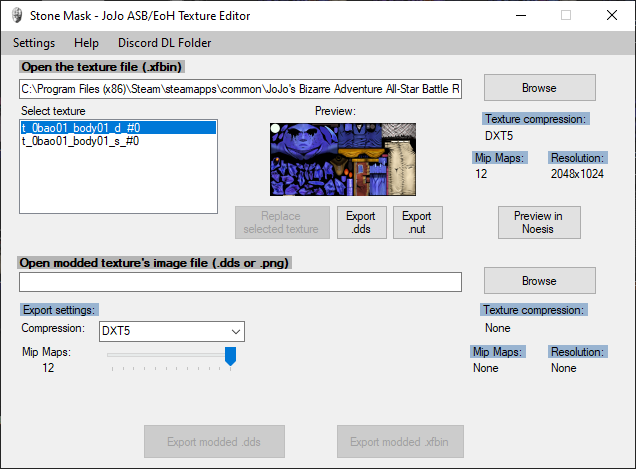The image size is (636, 469).
Task: Minimize the Stone Mask window
Action: [519, 16]
